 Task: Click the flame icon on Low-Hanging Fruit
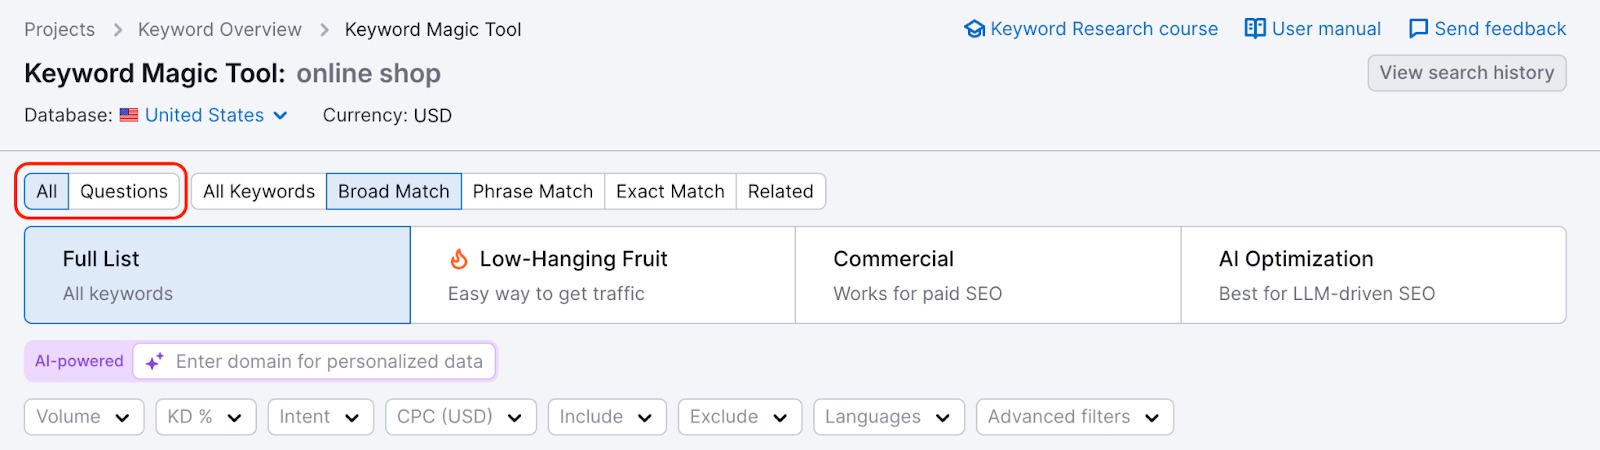tap(459, 259)
